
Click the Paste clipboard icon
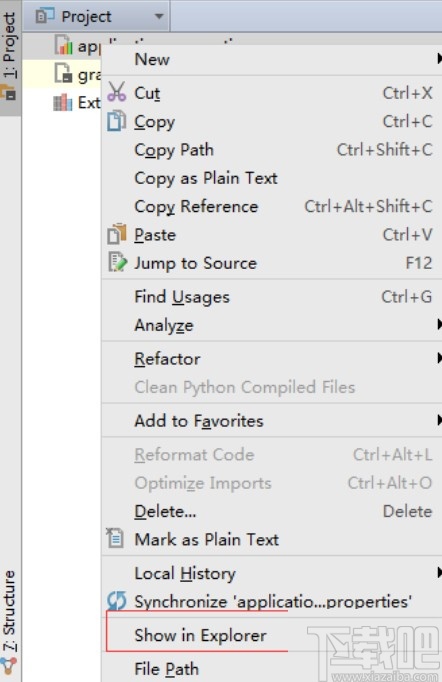pyautogui.click(x=117, y=234)
